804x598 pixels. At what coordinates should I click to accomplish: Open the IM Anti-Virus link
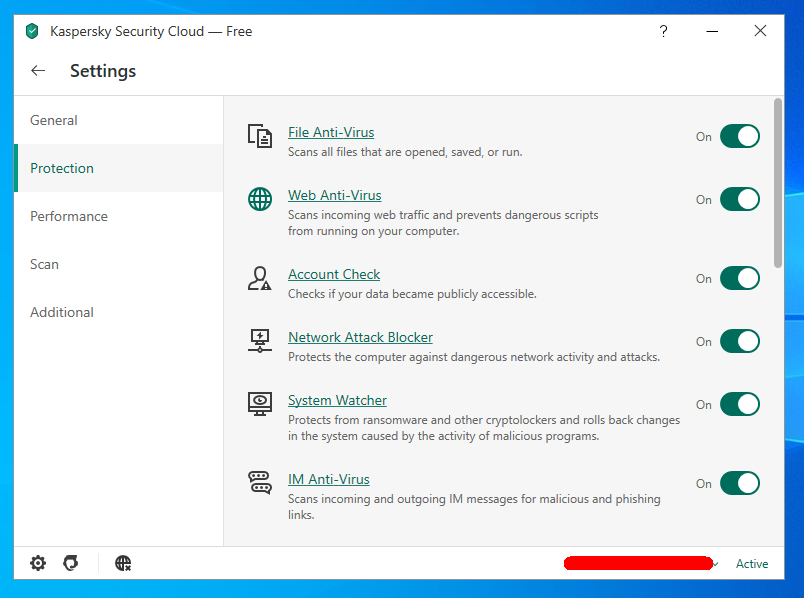coord(329,480)
